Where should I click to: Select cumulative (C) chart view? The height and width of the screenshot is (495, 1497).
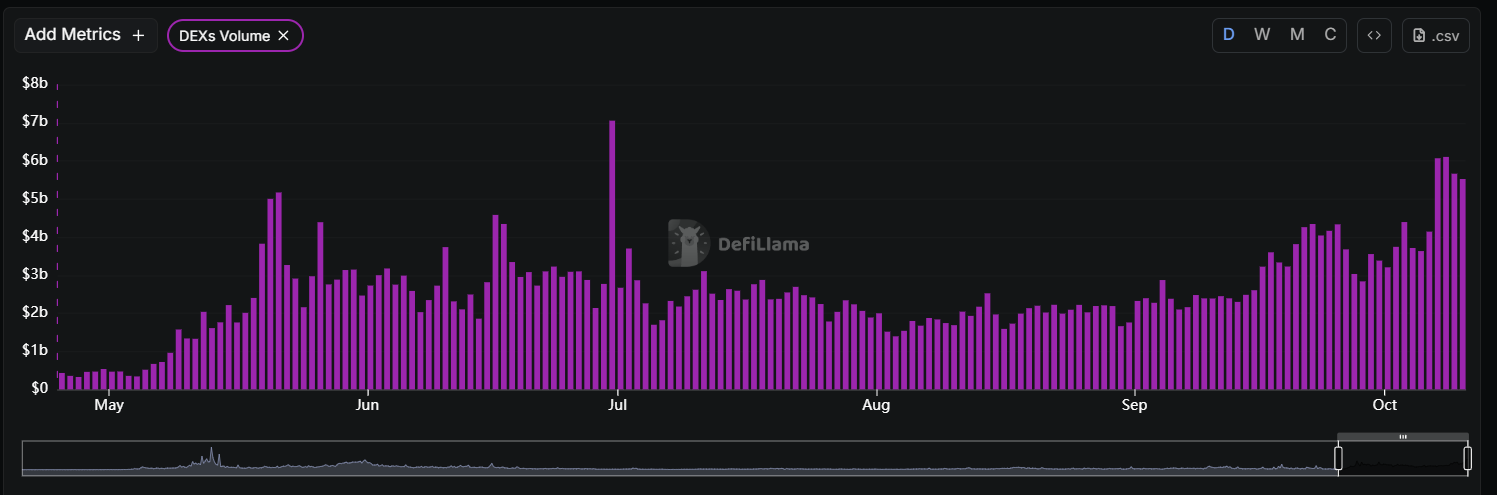pos(1330,35)
